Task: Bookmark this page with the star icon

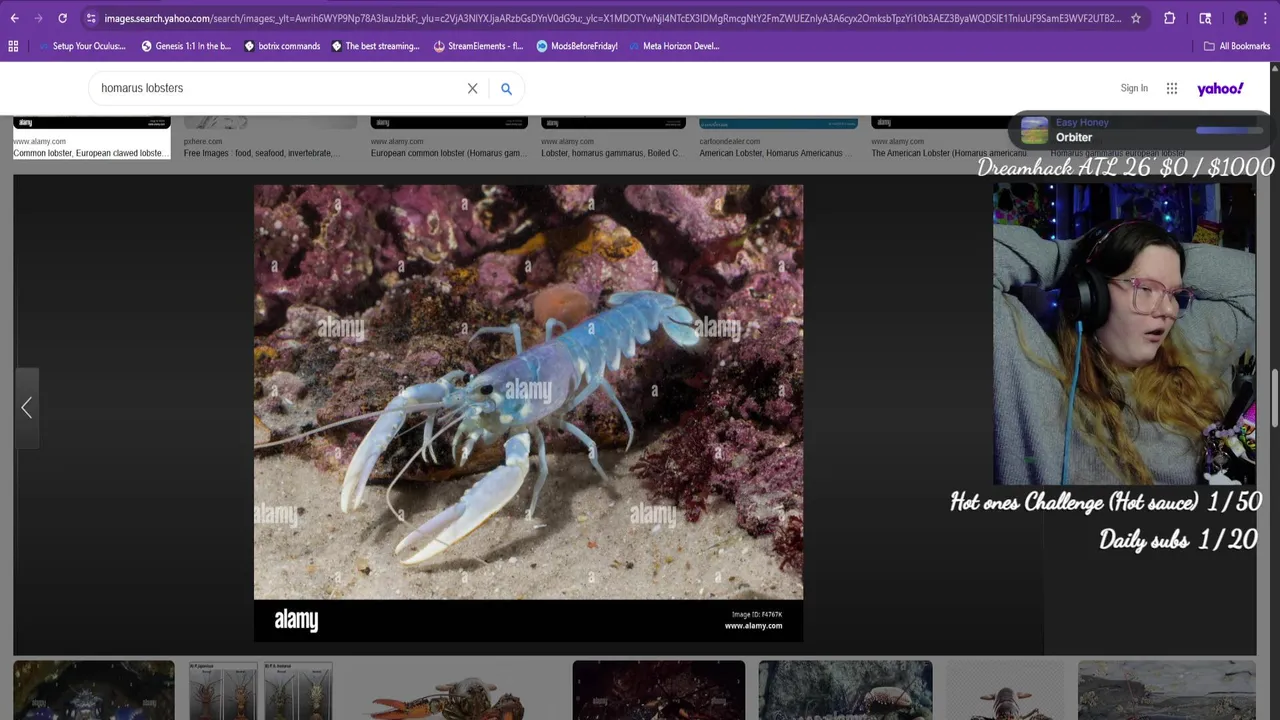Action: [1136, 18]
